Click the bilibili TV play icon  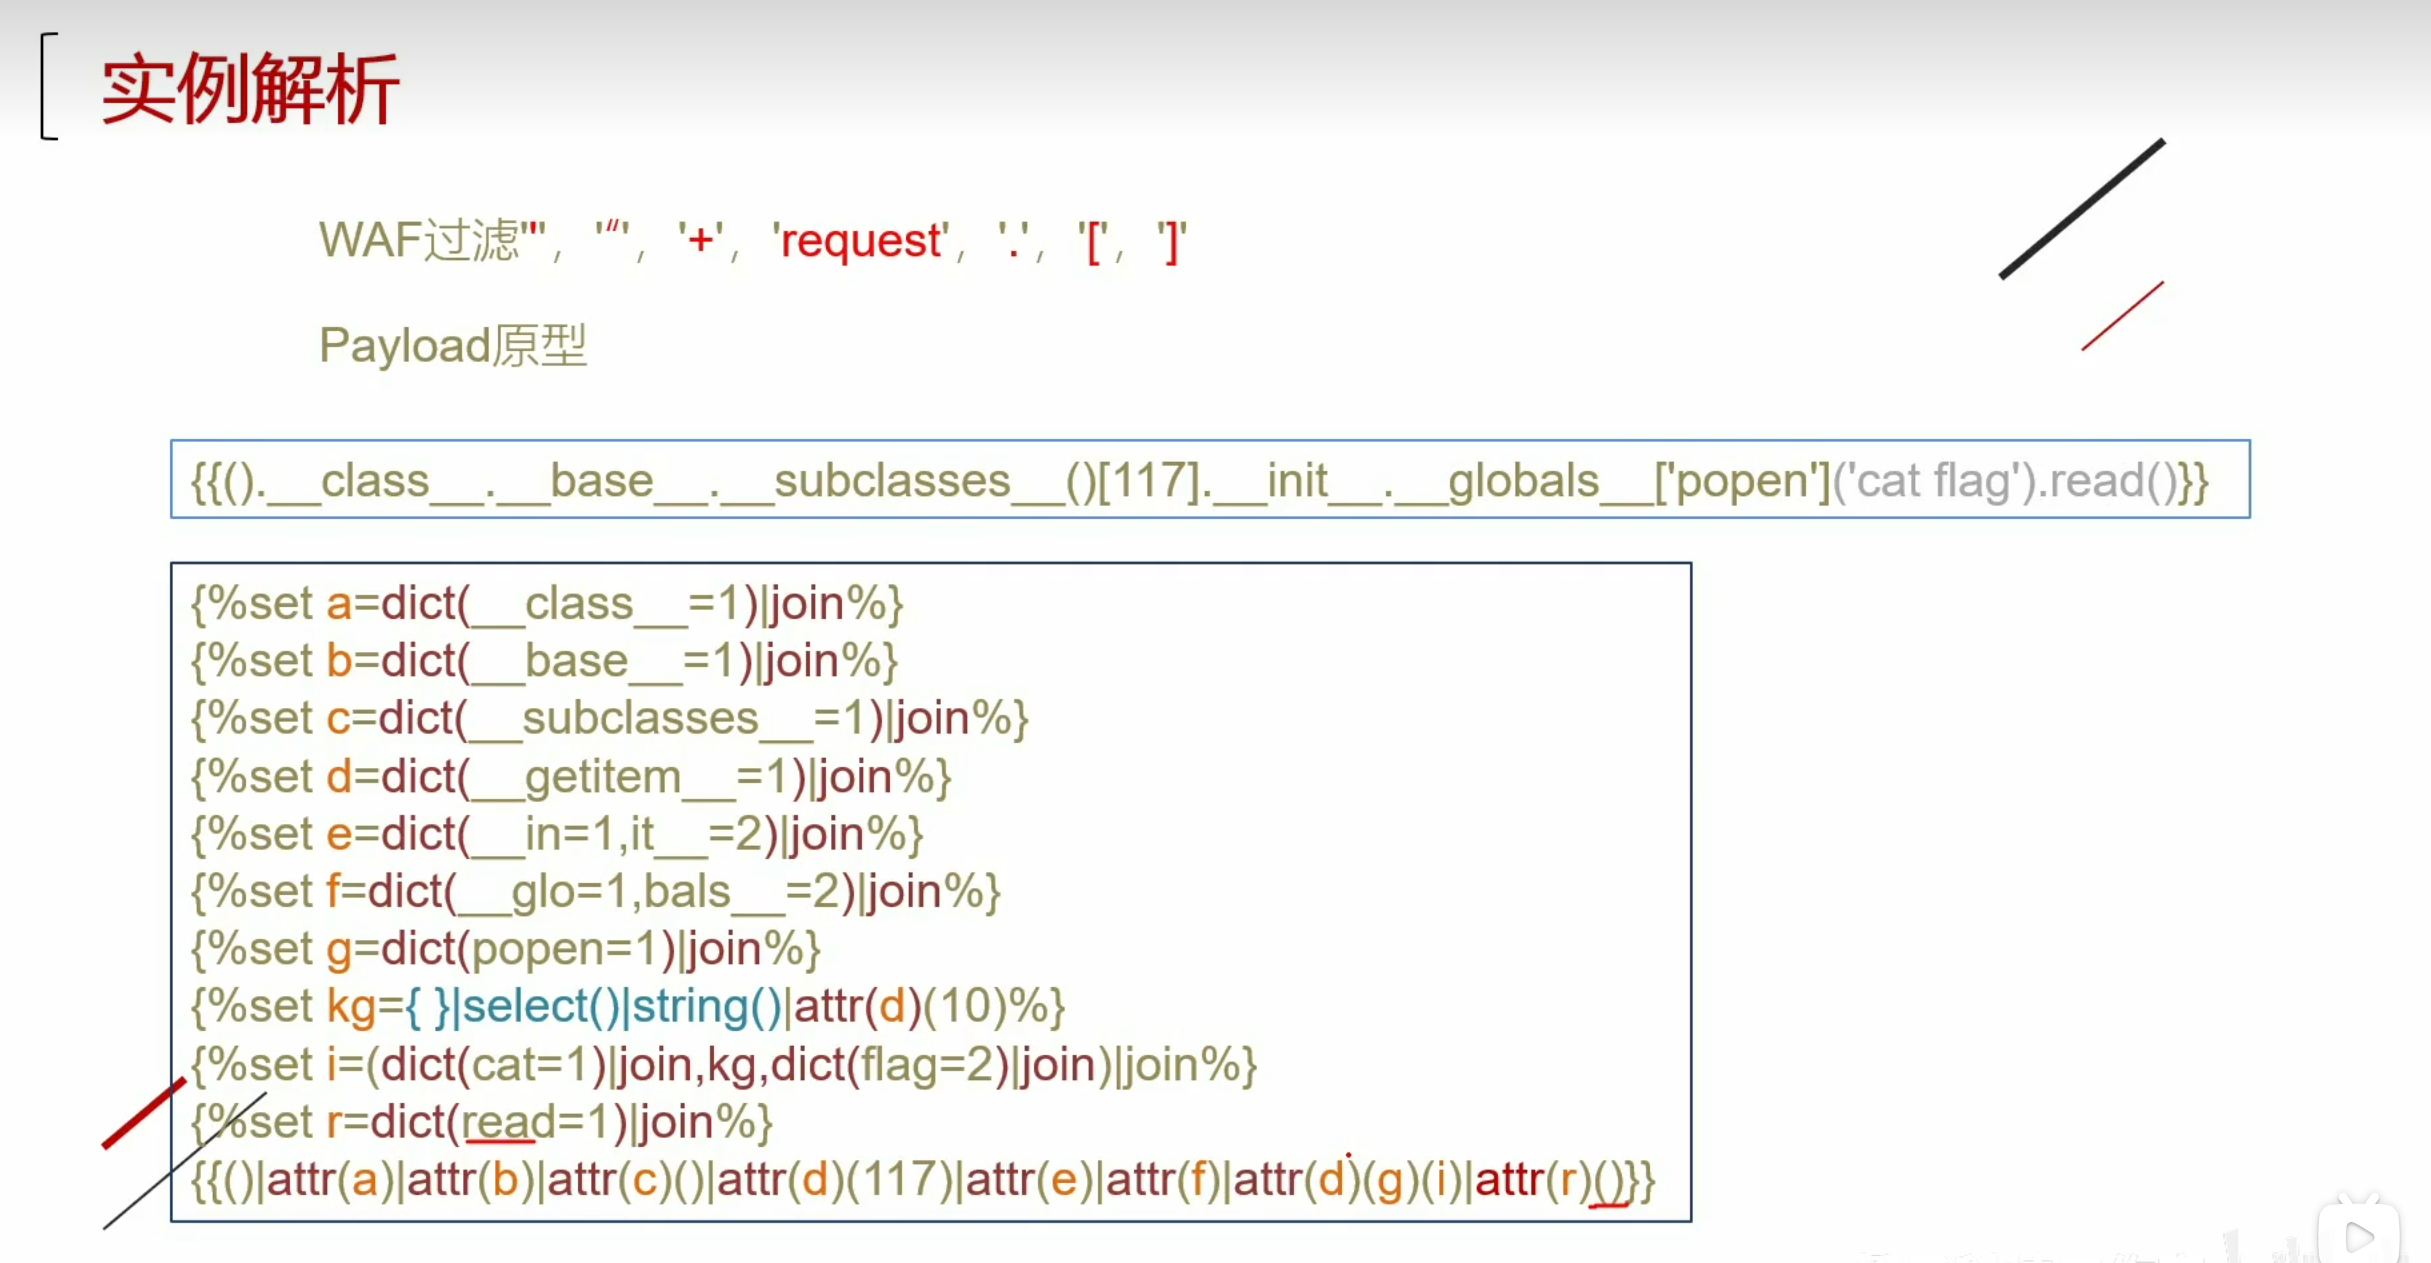(x=2359, y=1234)
